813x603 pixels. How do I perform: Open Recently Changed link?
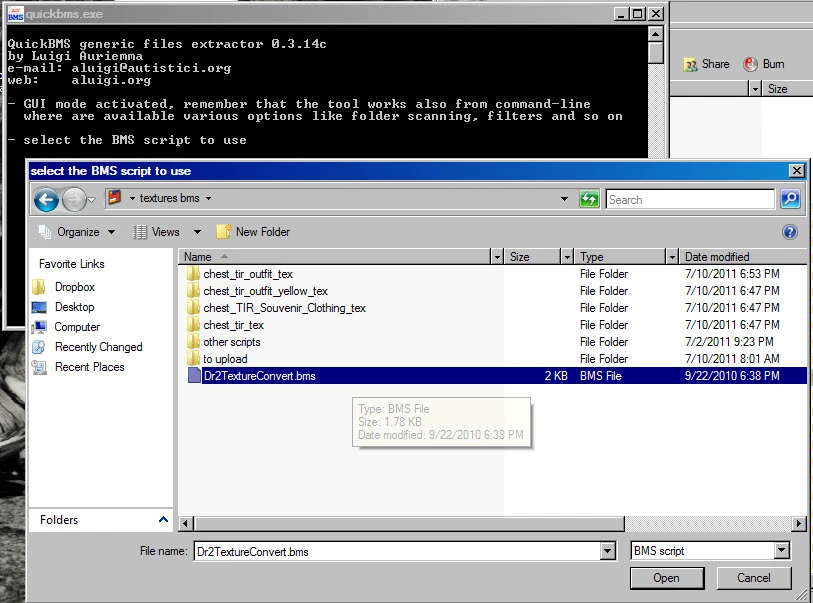tap(99, 347)
